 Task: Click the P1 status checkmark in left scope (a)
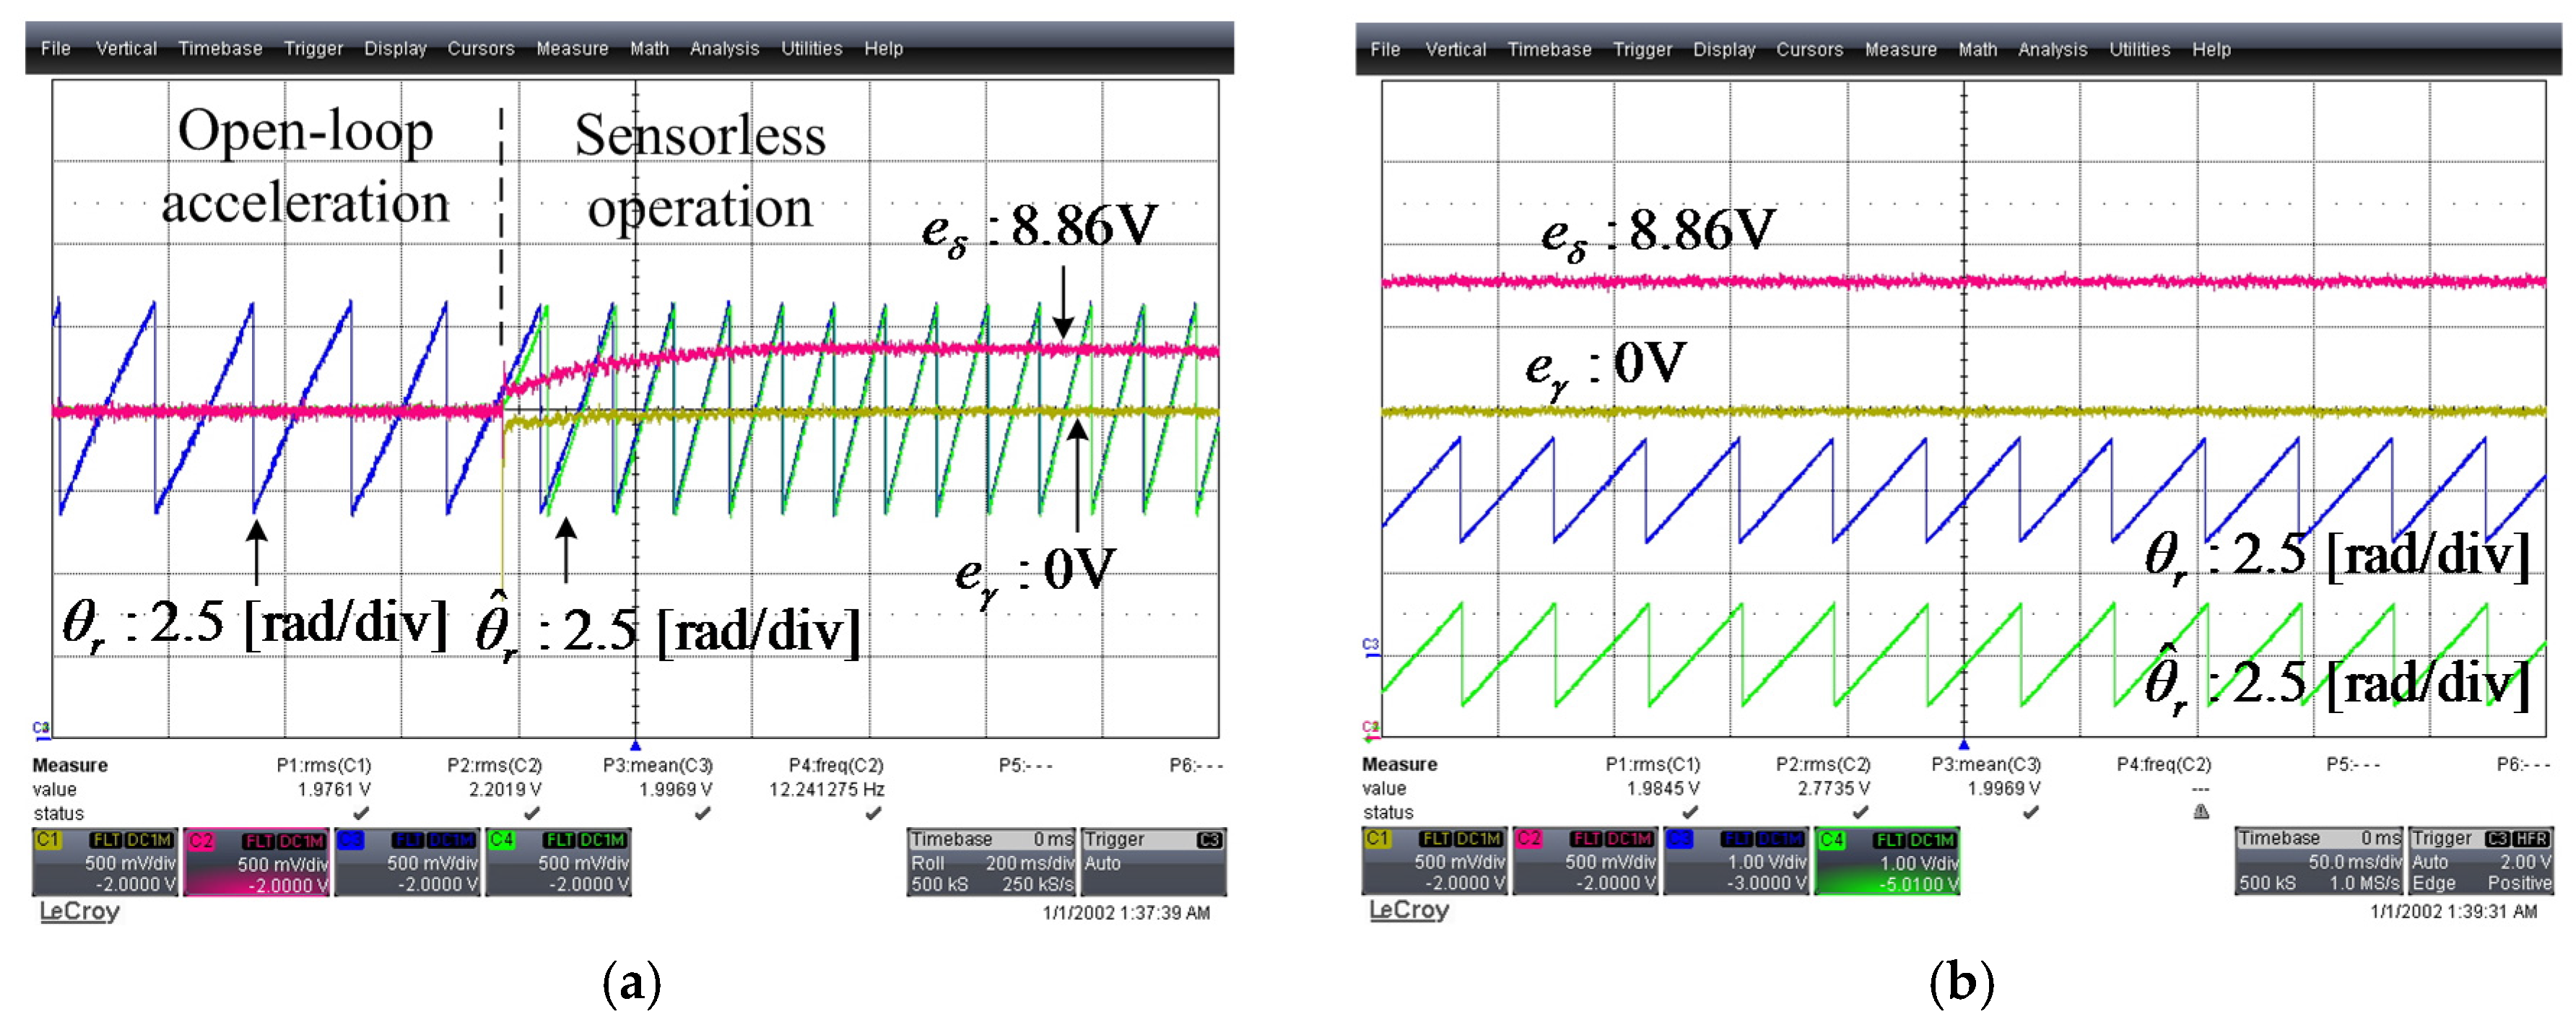click(361, 813)
